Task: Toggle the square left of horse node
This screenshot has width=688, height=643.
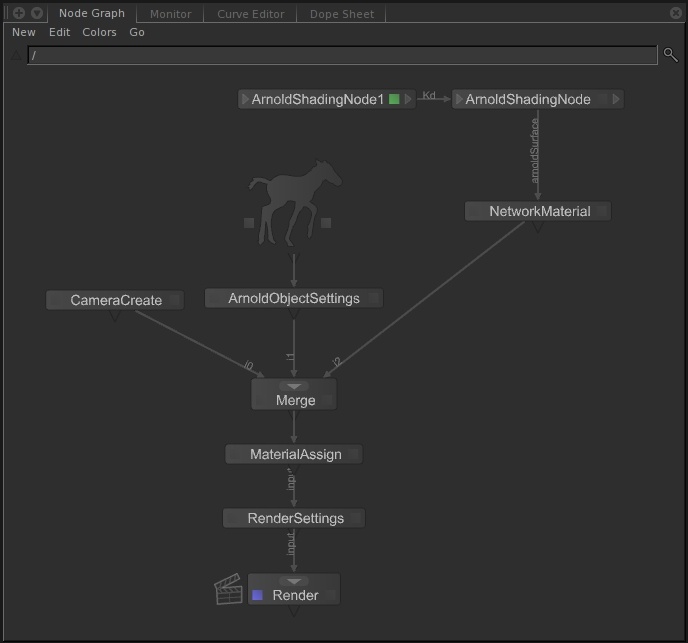Action: pos(249,223)
